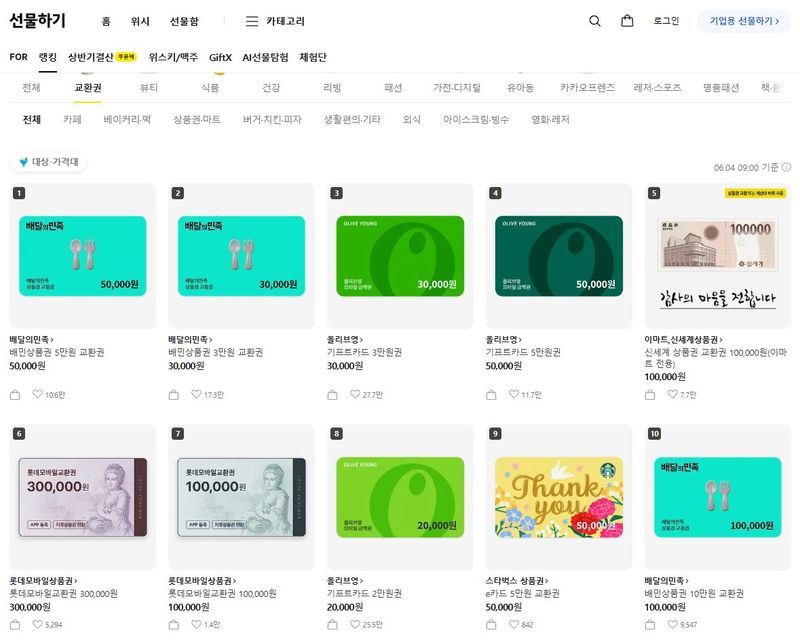This screenshot has width=800, height=641.
Task: Filter by 카페 subcategory
Action: point(72,119)
